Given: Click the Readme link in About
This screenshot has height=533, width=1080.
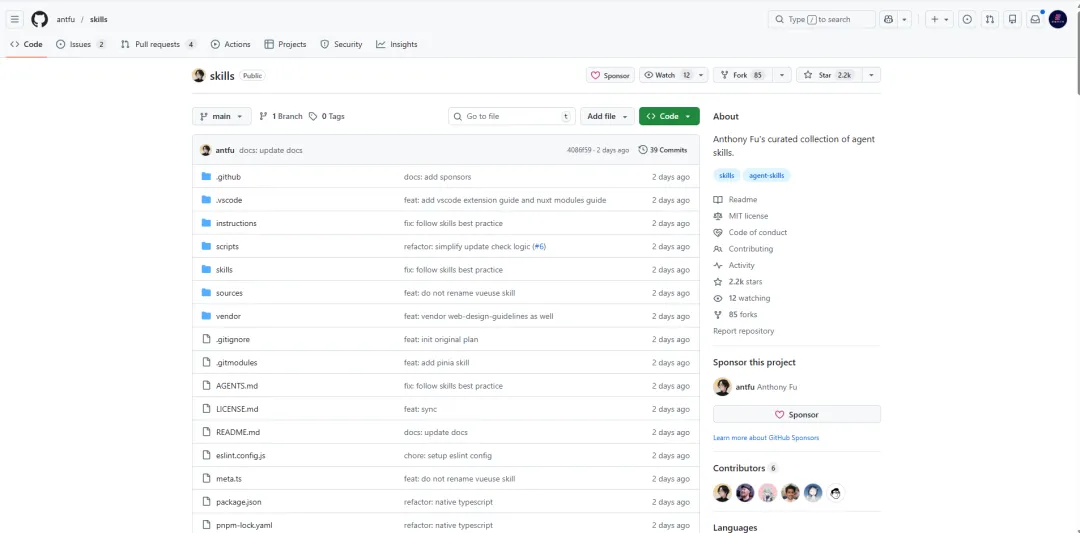Looking at the screenshot, I should click(742, 200).
